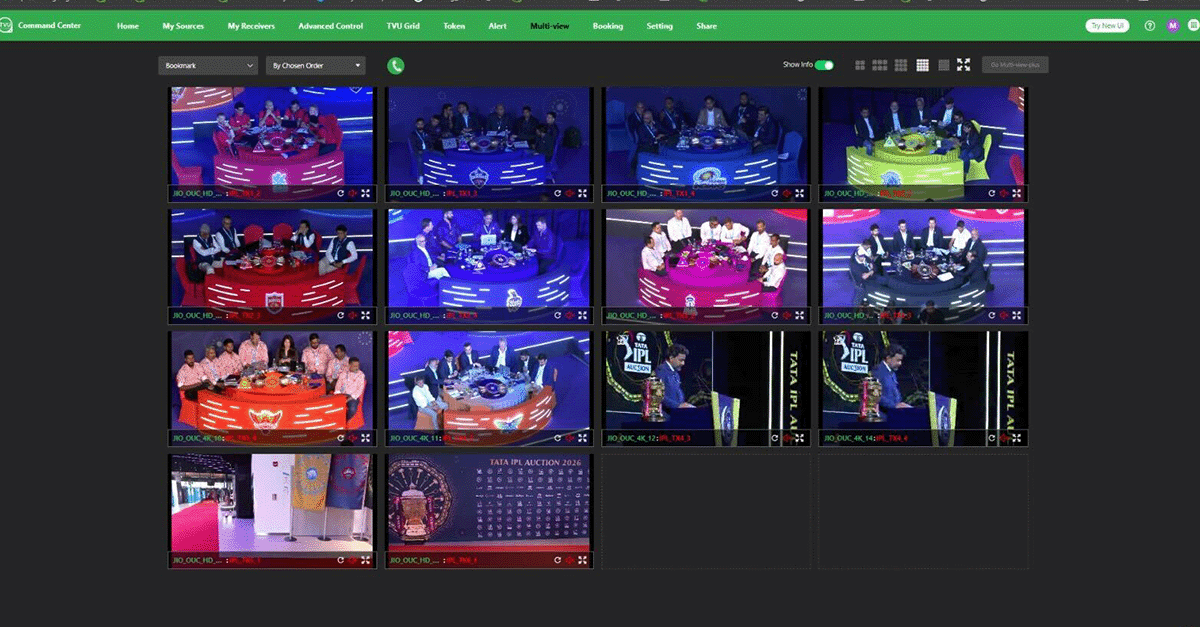
Task: Open the Token menu
Action: (454, 26)
